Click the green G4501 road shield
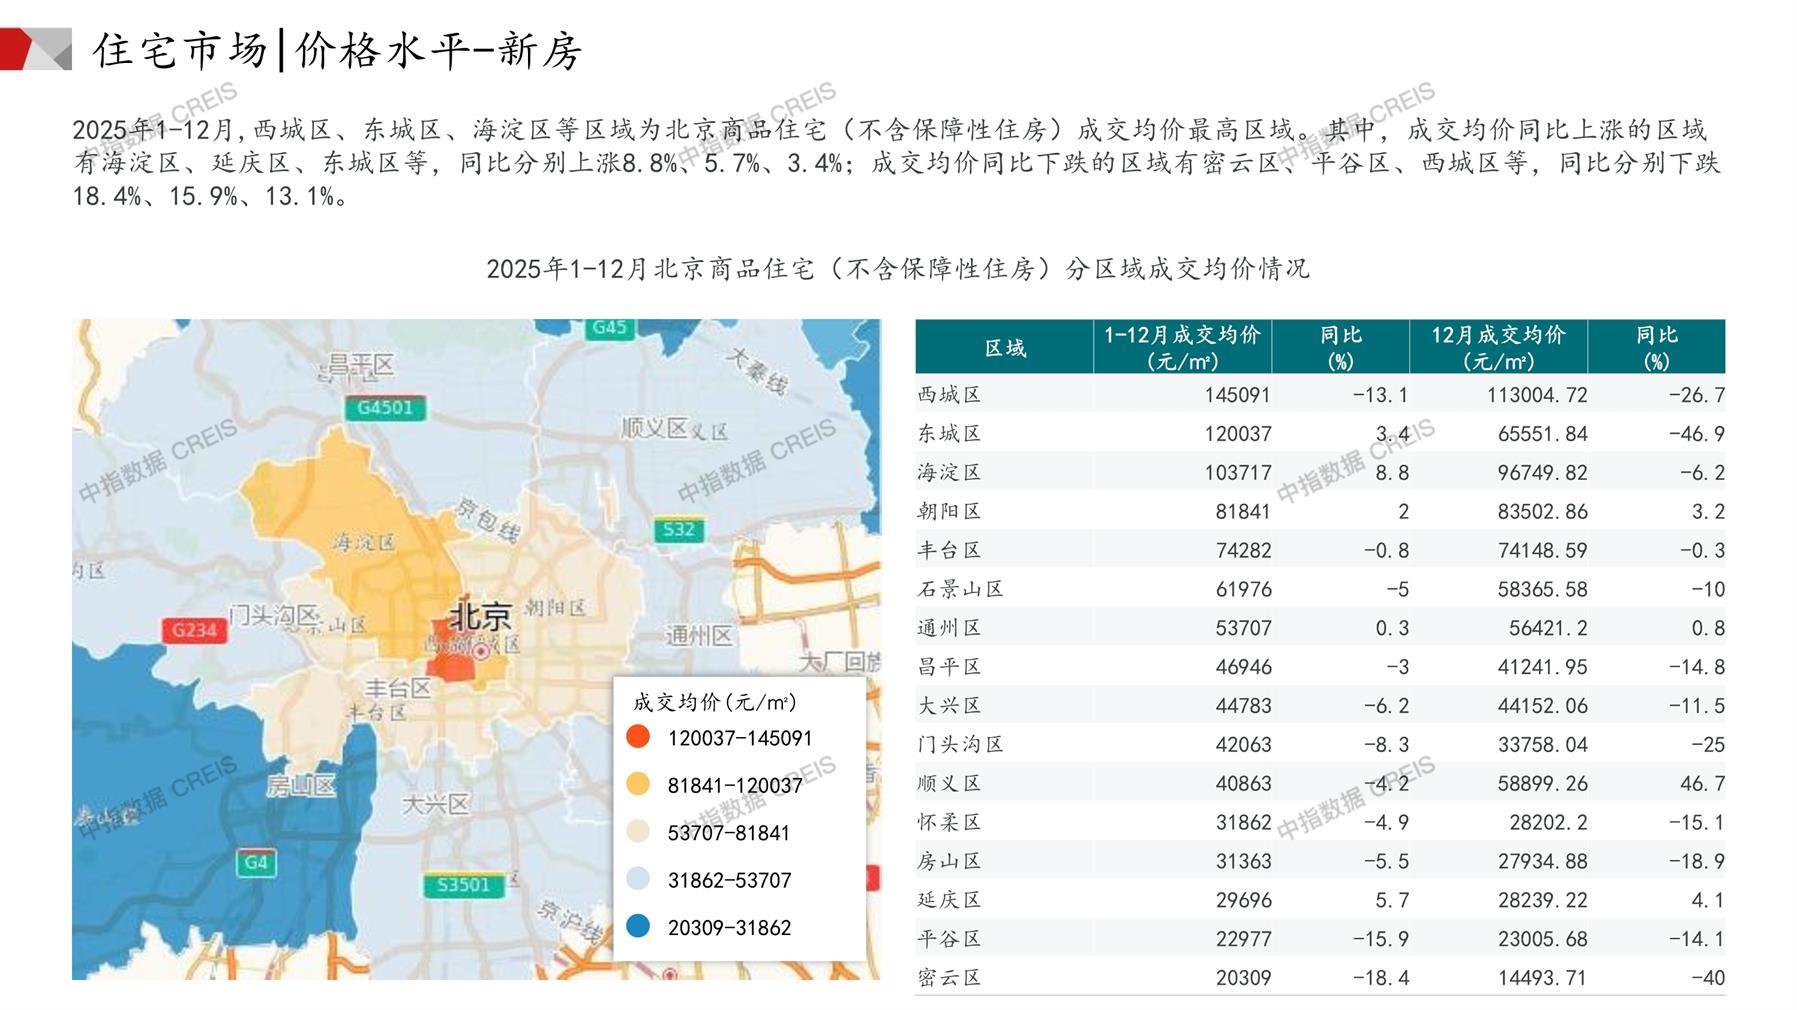Image resolution: width=1797 pixels, height=1010 pixels. [385, 408]
